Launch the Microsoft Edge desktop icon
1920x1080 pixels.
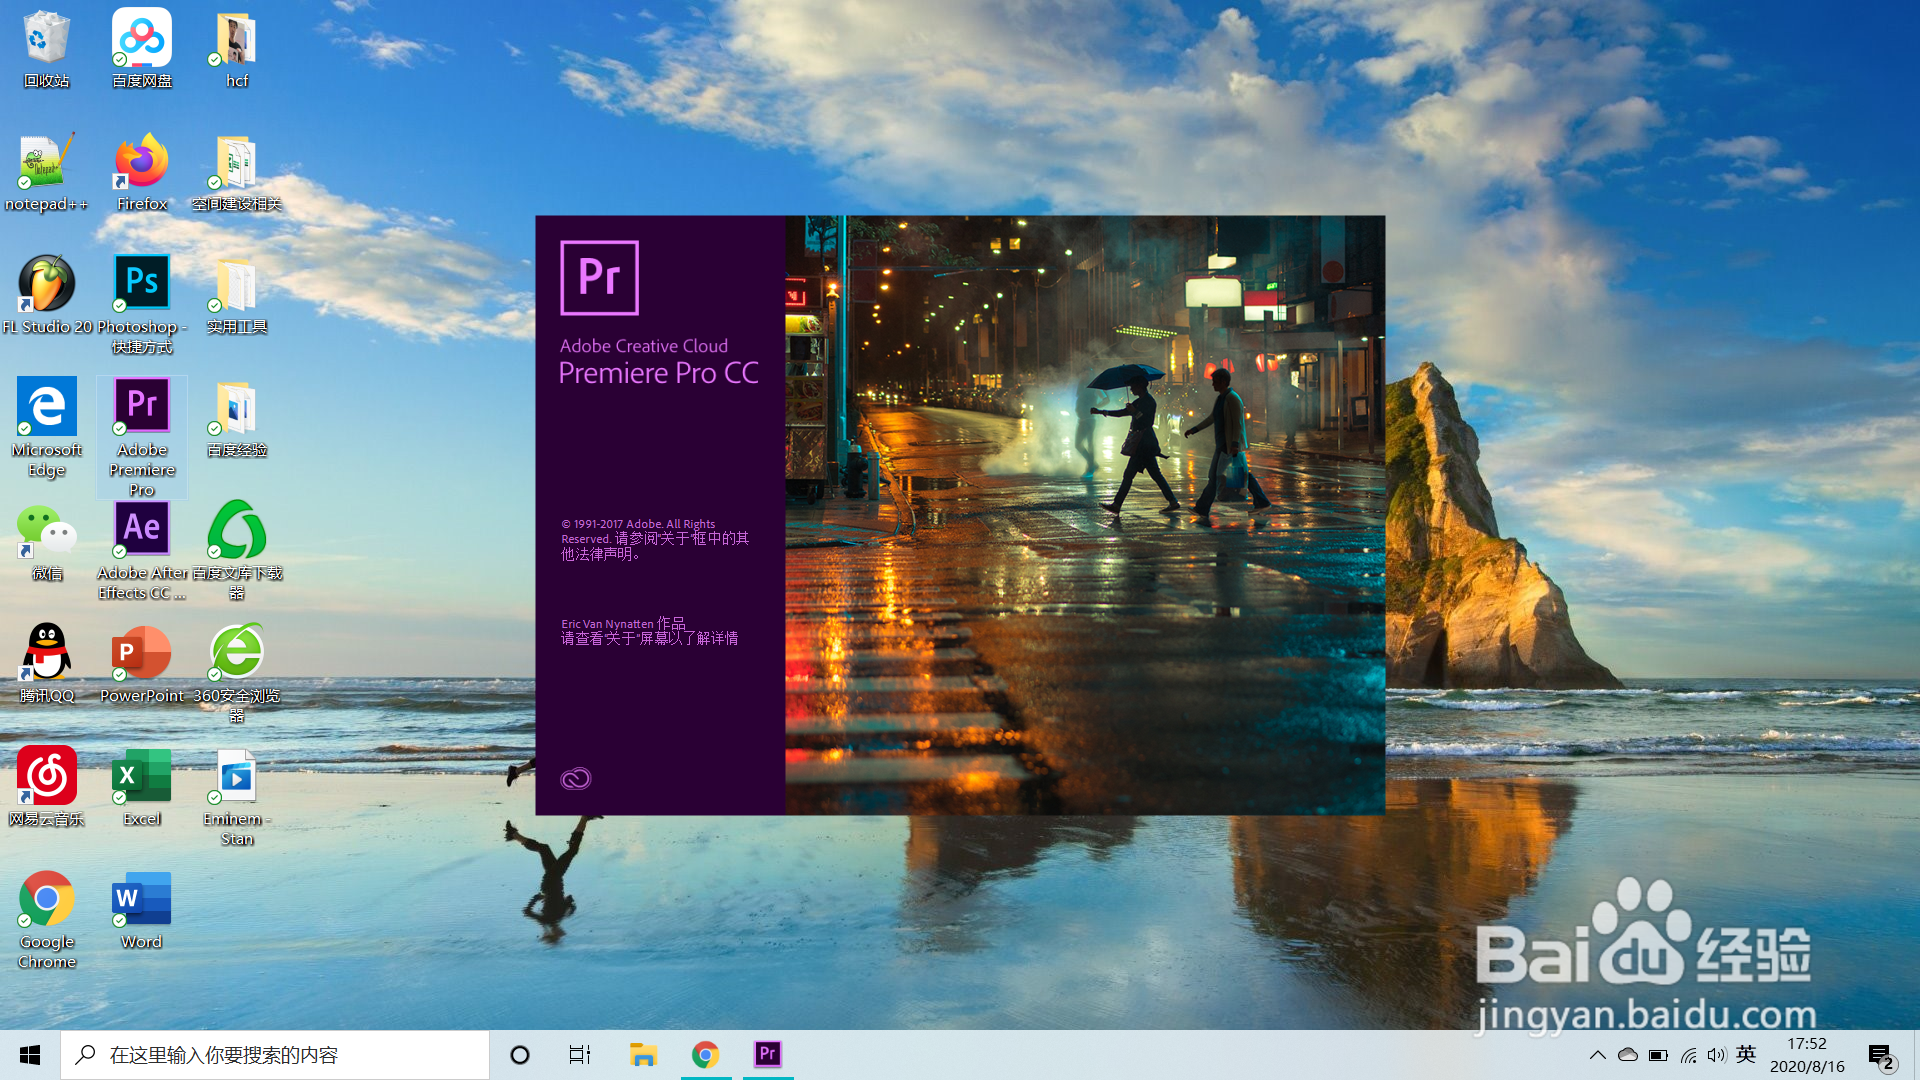tap(46, 427)
